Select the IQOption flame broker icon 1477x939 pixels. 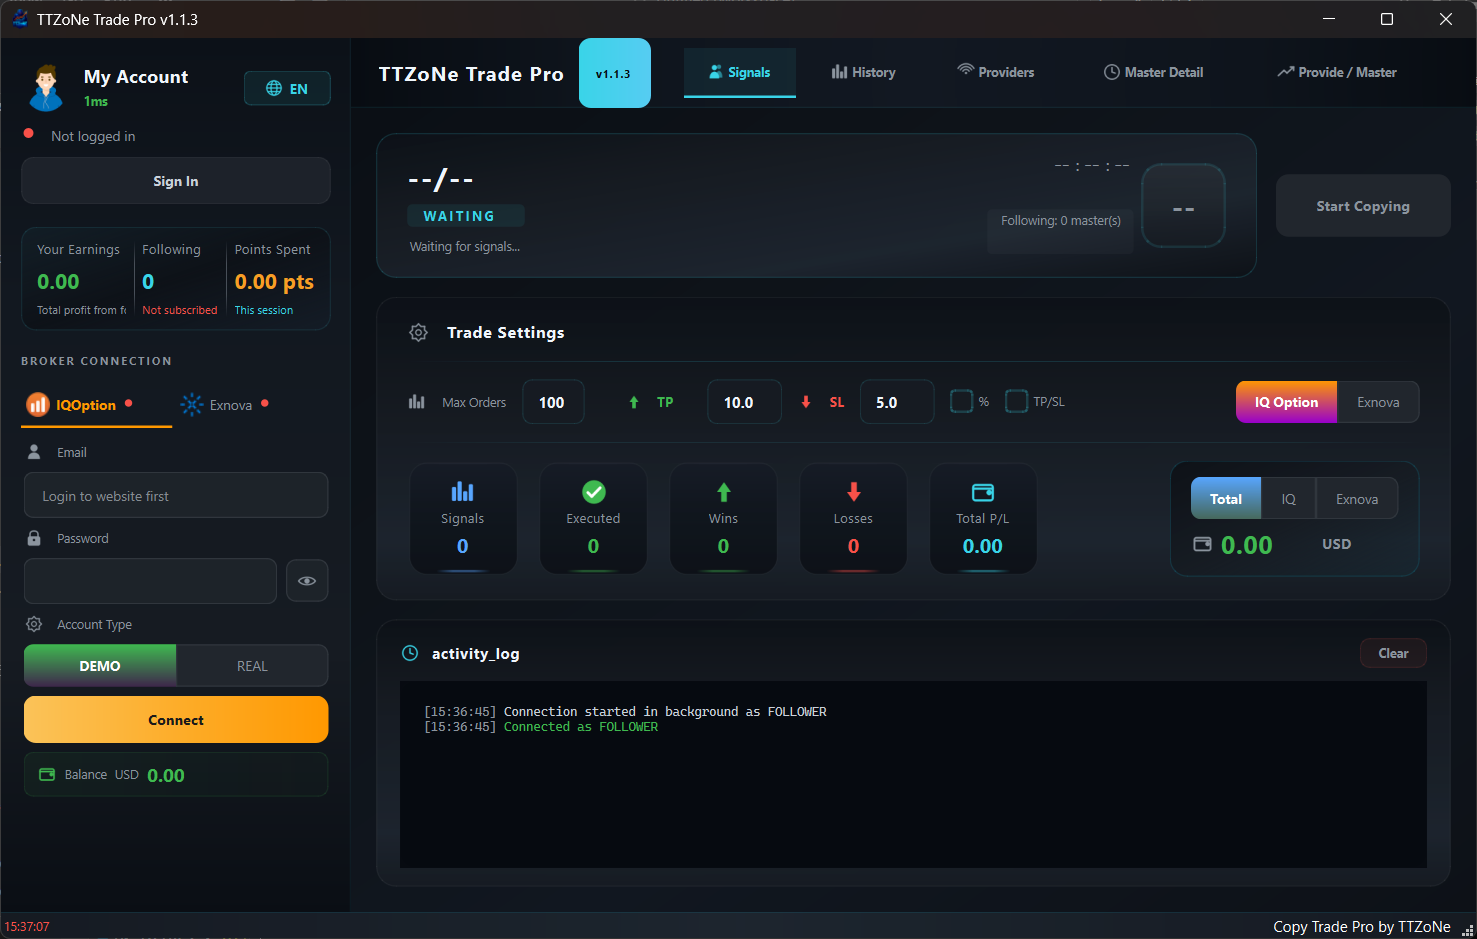37,404
